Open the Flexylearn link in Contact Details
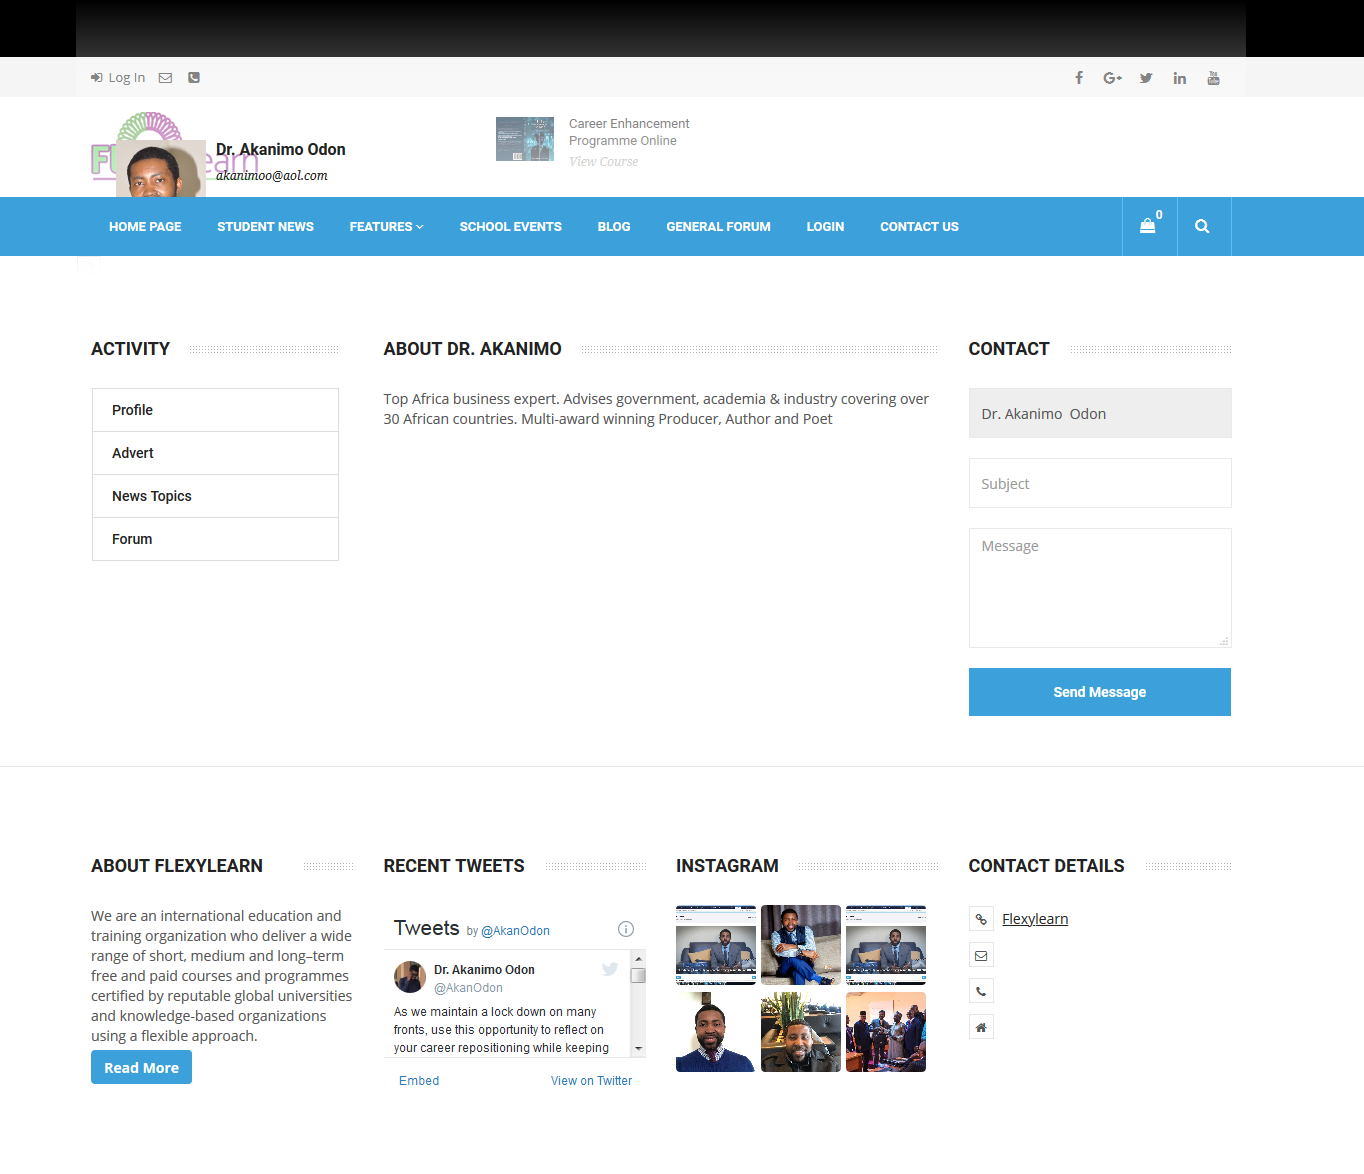Image resolution: width=1364 pixels, height=1174 pixels. point(1035,919)
